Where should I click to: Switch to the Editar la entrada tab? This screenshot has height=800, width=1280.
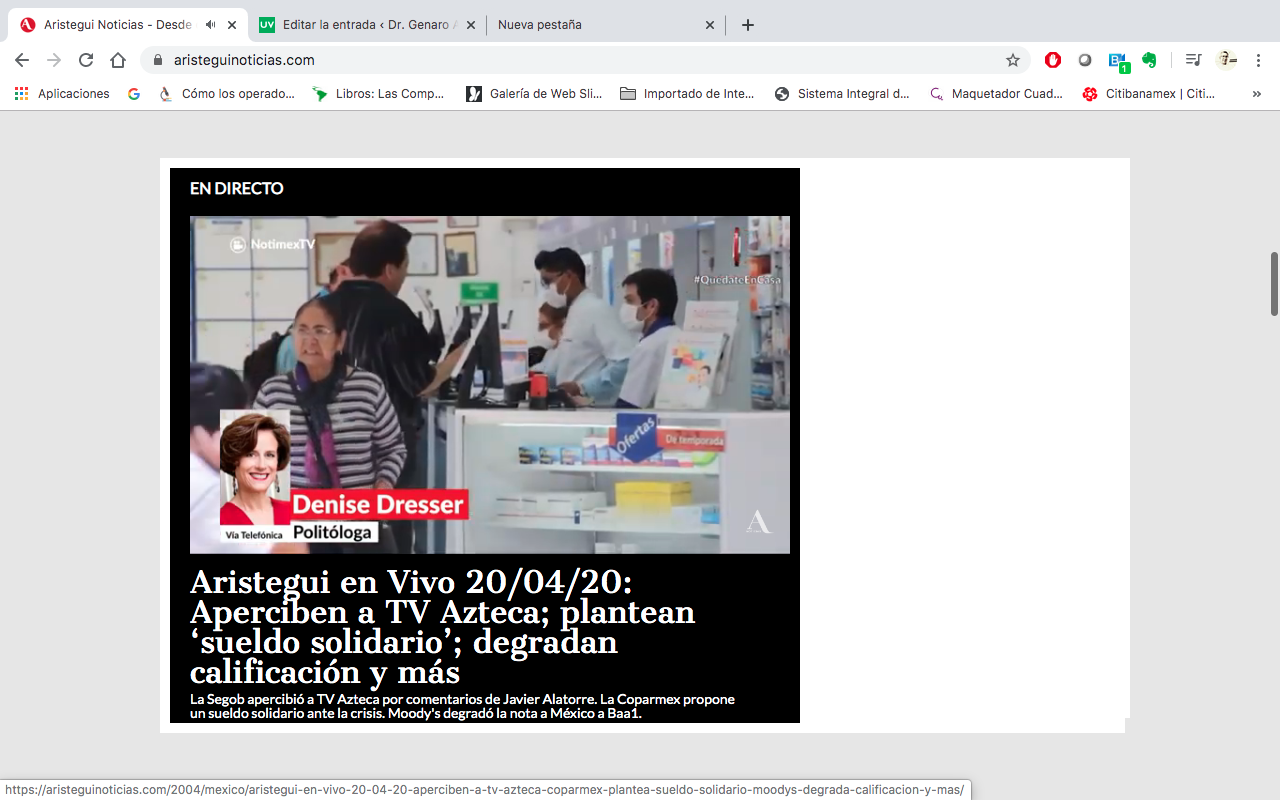click(365, 25)
